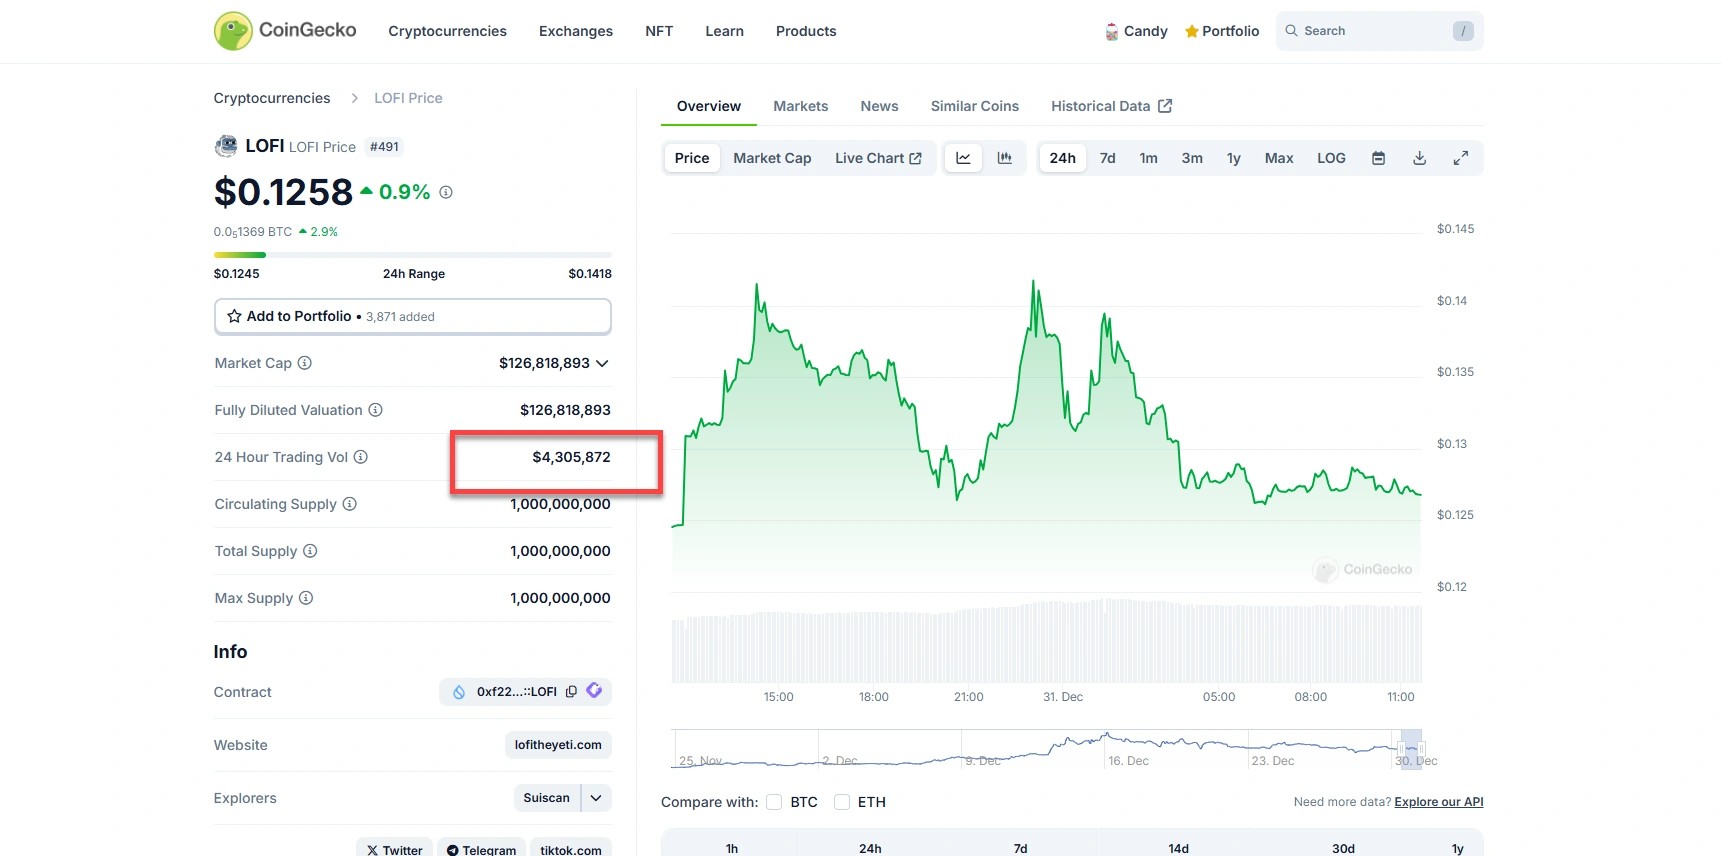The width and height of the screenshot is (1721, 856).
Task: Toggle the LOG scale option
Action: [x=1331, y=158]
